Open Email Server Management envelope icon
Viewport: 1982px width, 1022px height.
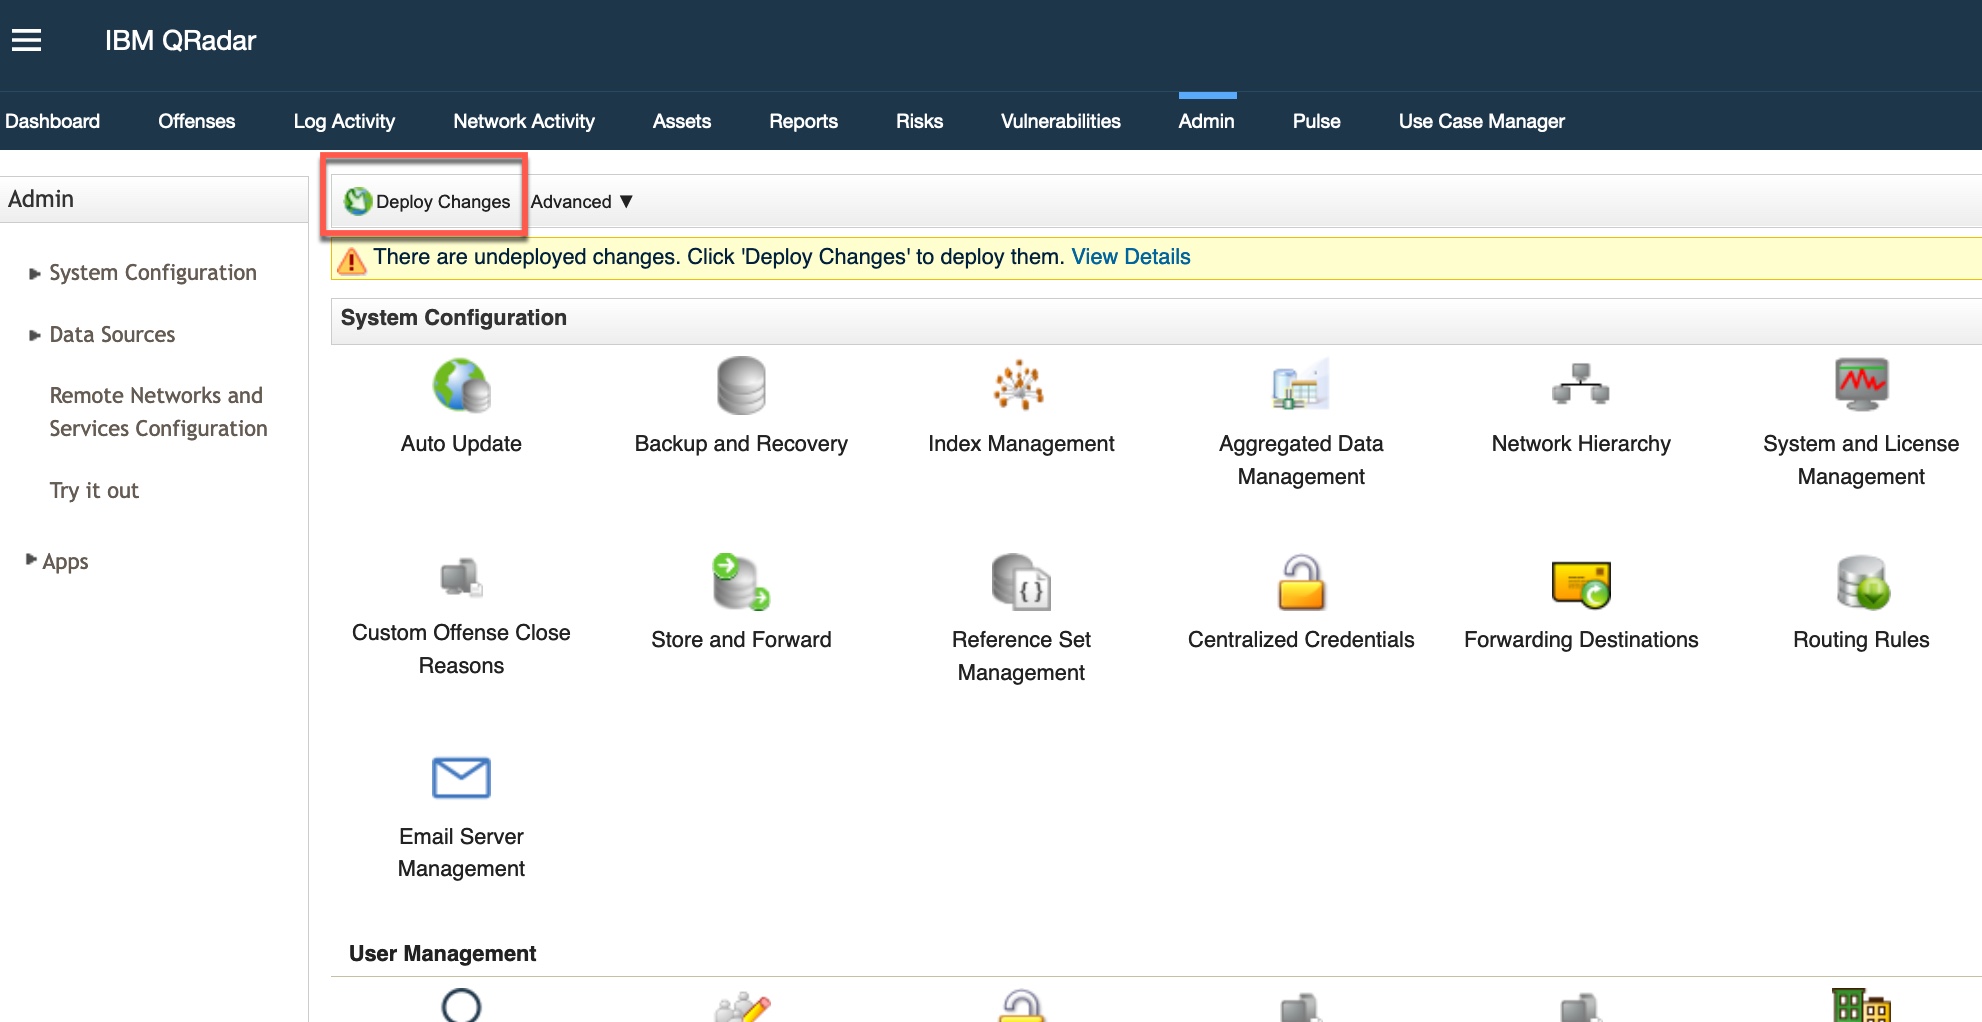pyautogui.click(x=461, y=778)
